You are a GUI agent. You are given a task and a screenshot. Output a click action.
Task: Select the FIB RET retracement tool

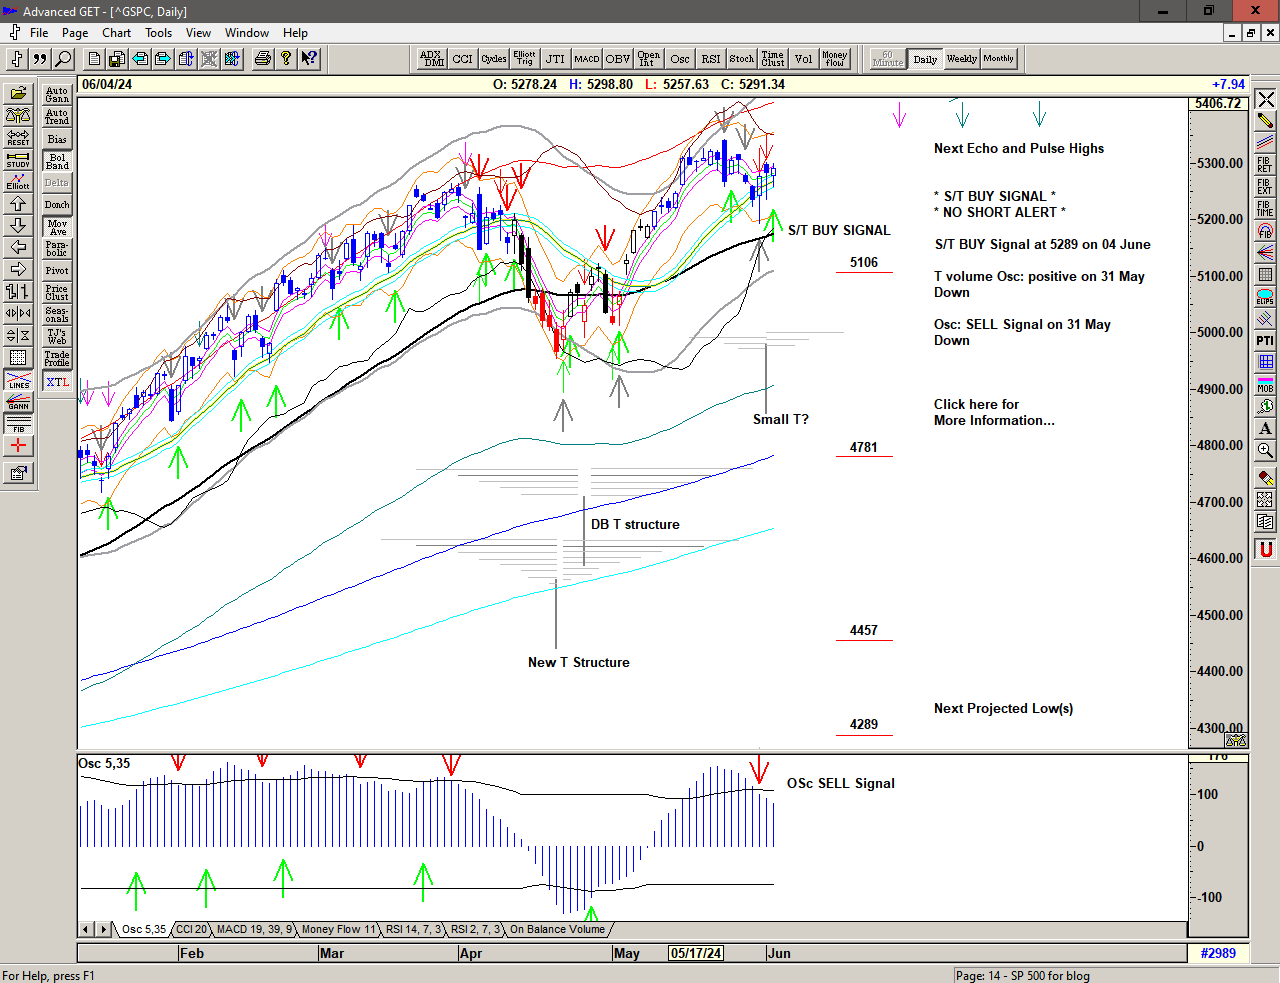tap(1265, 165)
